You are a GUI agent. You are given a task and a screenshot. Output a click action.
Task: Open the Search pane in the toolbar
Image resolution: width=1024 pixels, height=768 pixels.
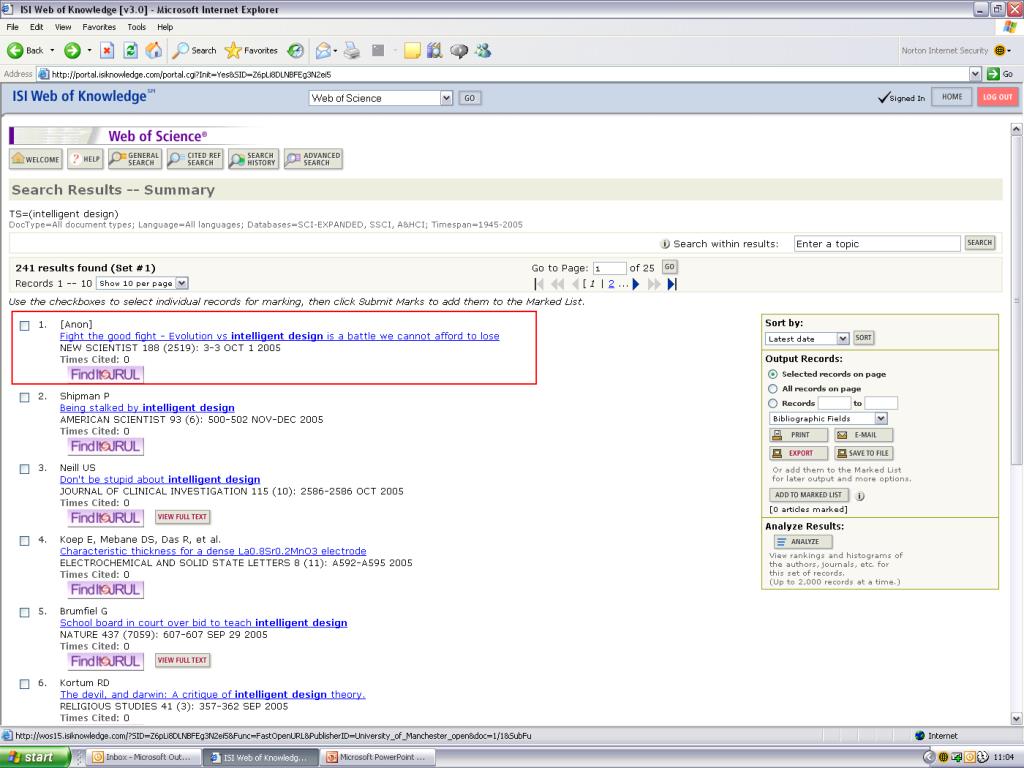tap(194, 50)
